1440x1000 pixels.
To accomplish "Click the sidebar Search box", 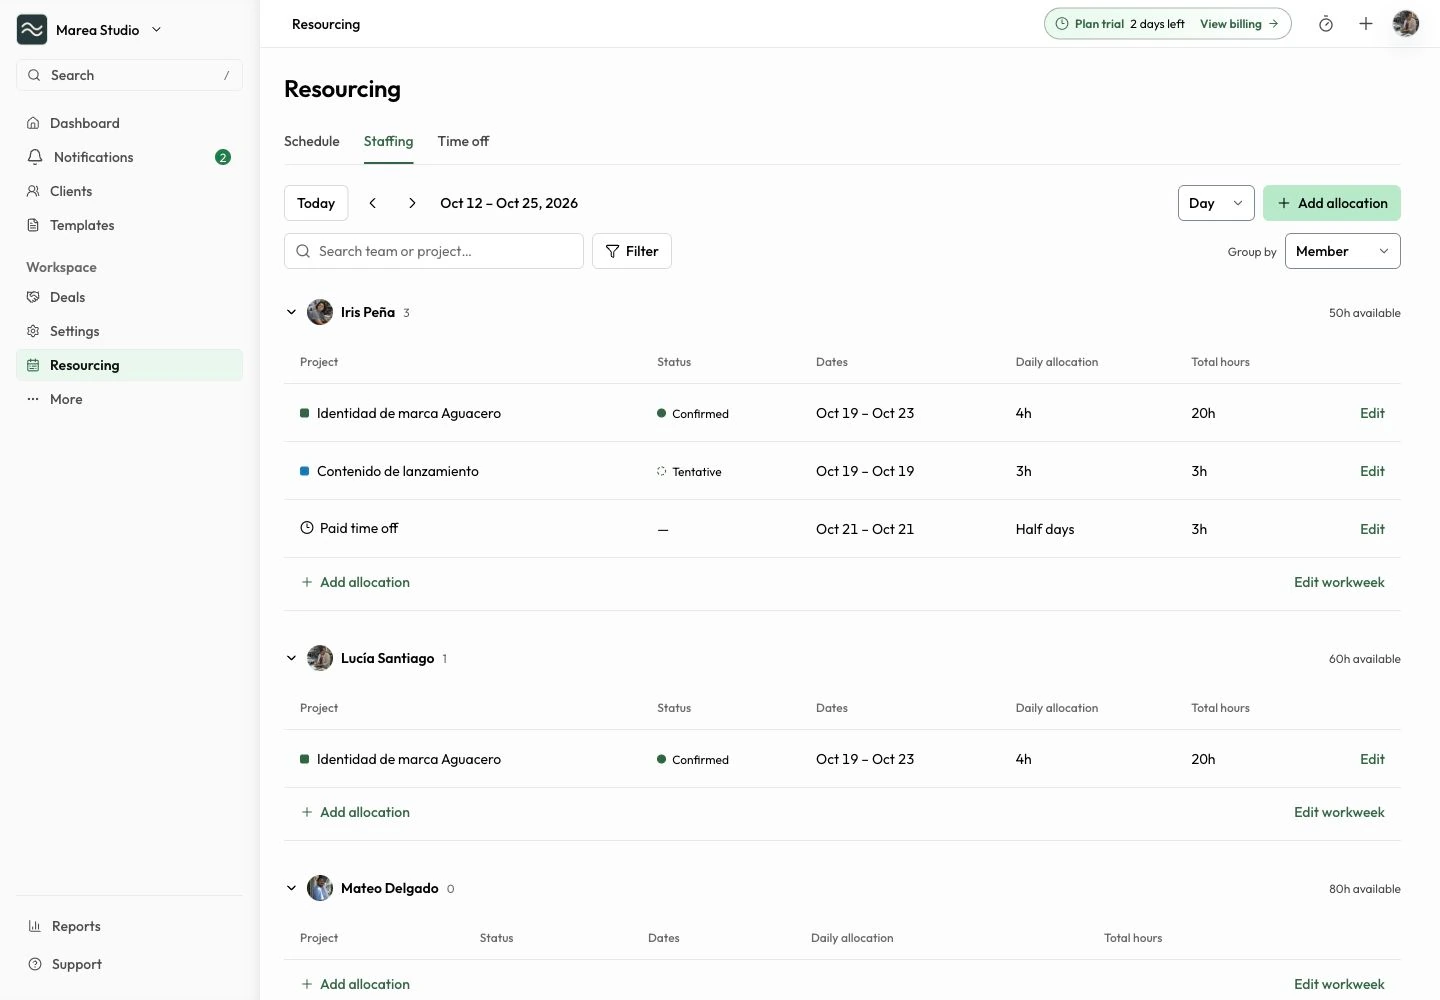I will click(x=129, y=75).
